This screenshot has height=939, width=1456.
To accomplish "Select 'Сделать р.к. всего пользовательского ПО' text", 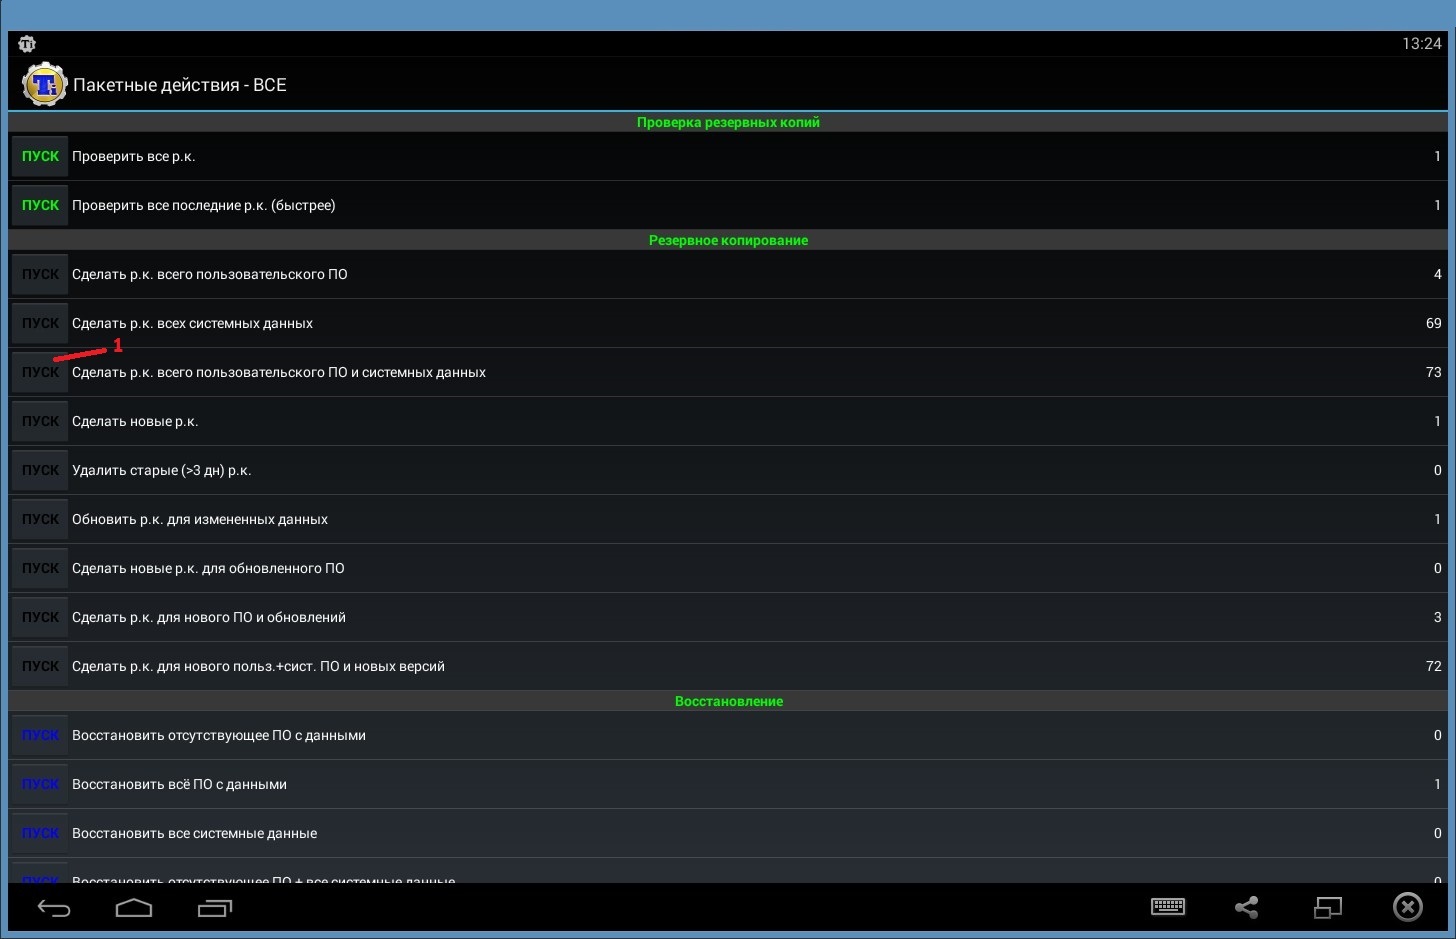I will coord(209,274).
